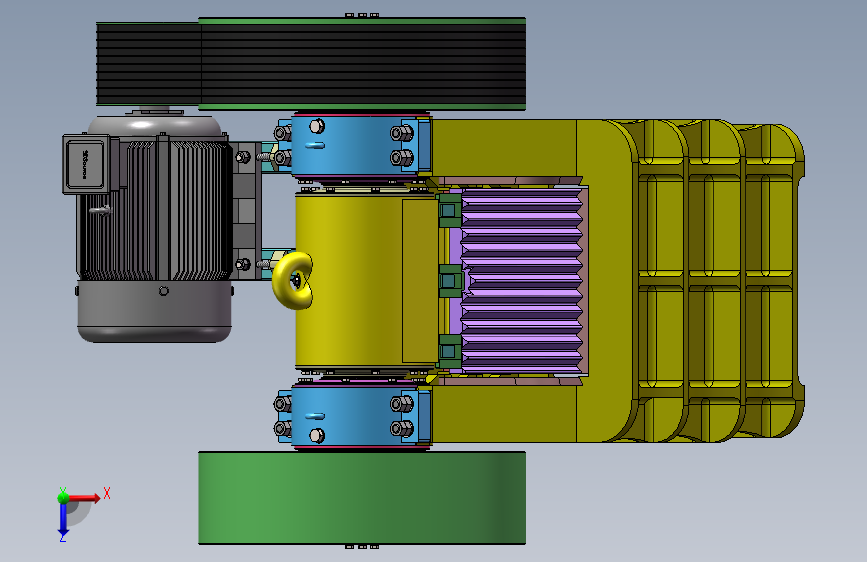Select the smooth green flywheel at the bottom
The image size is (867, 562).
coord(362,498)
